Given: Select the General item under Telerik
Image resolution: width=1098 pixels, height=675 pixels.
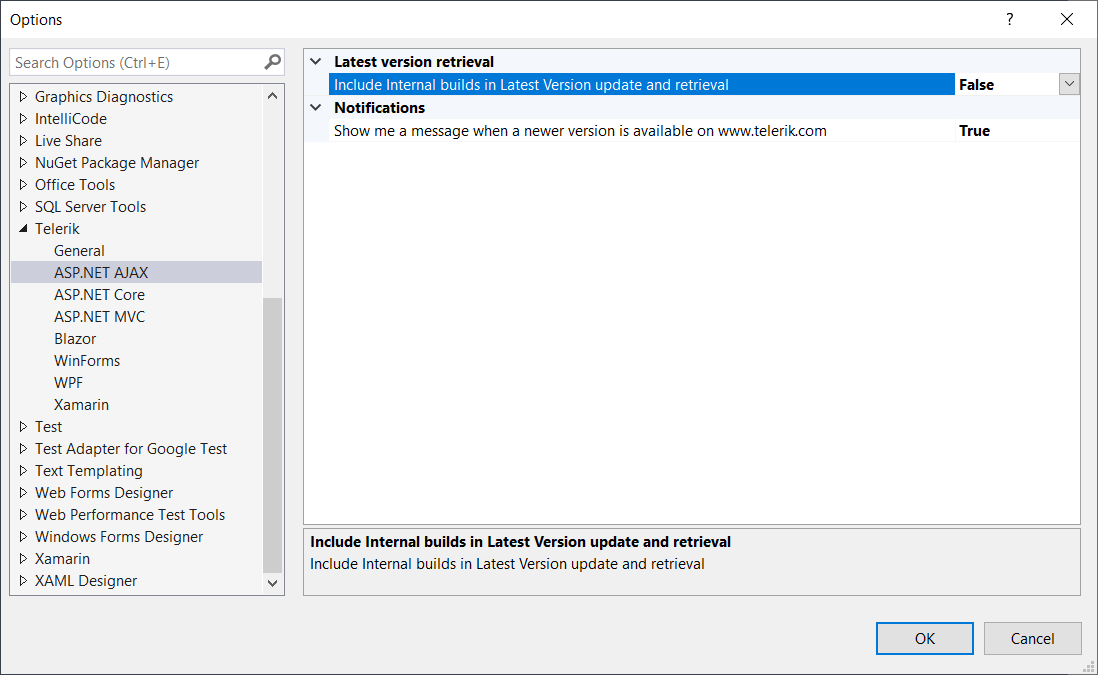Looking at the screenshot, I should [x=79, y=251].
